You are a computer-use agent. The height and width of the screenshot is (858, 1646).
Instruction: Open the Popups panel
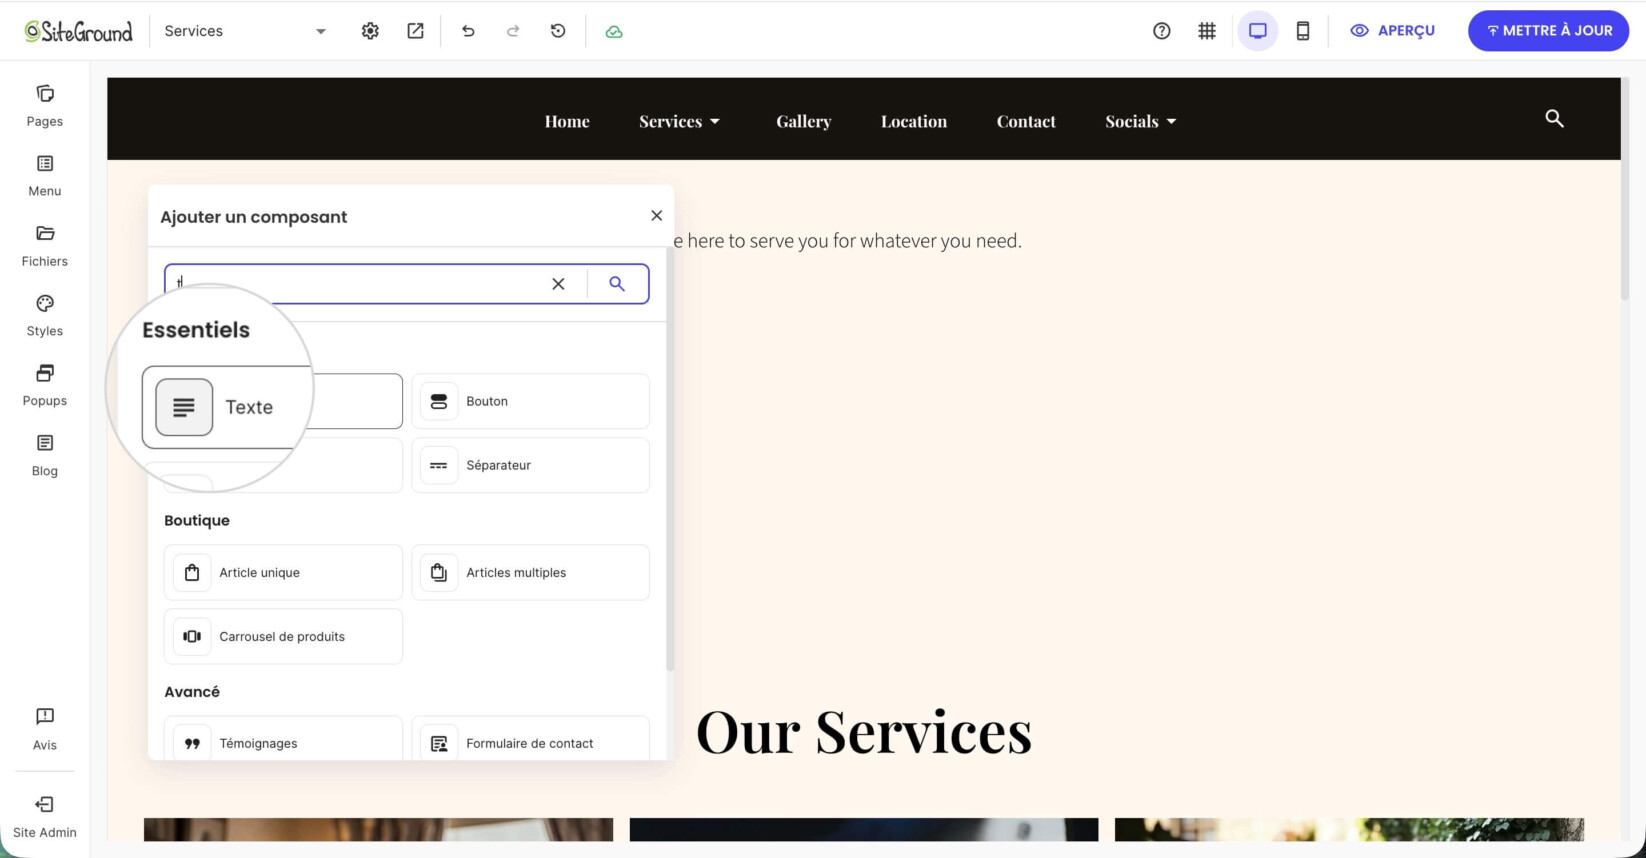click(45, 386)
